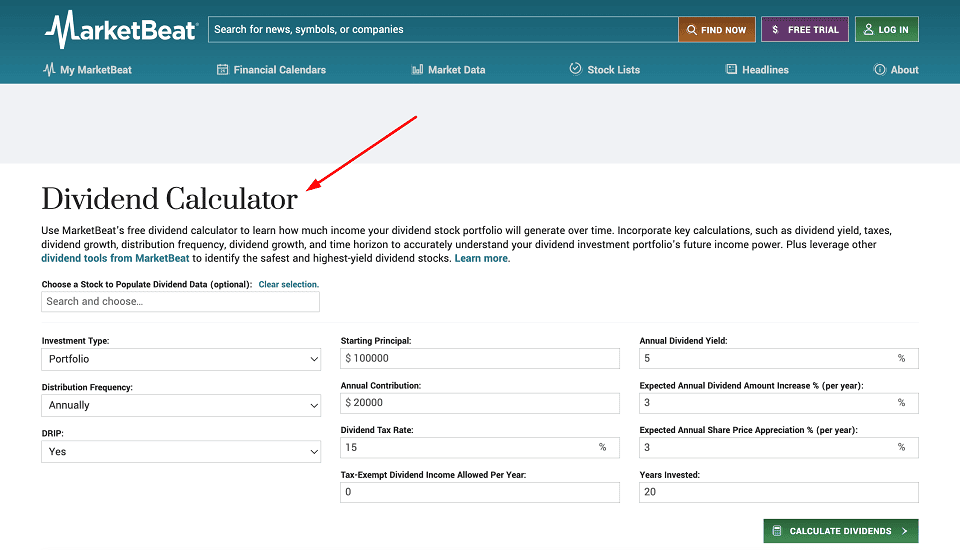Viewport: 960px width, 550px height.
Task: Open the Investment Type dropdown
Action: pos(181,359)
